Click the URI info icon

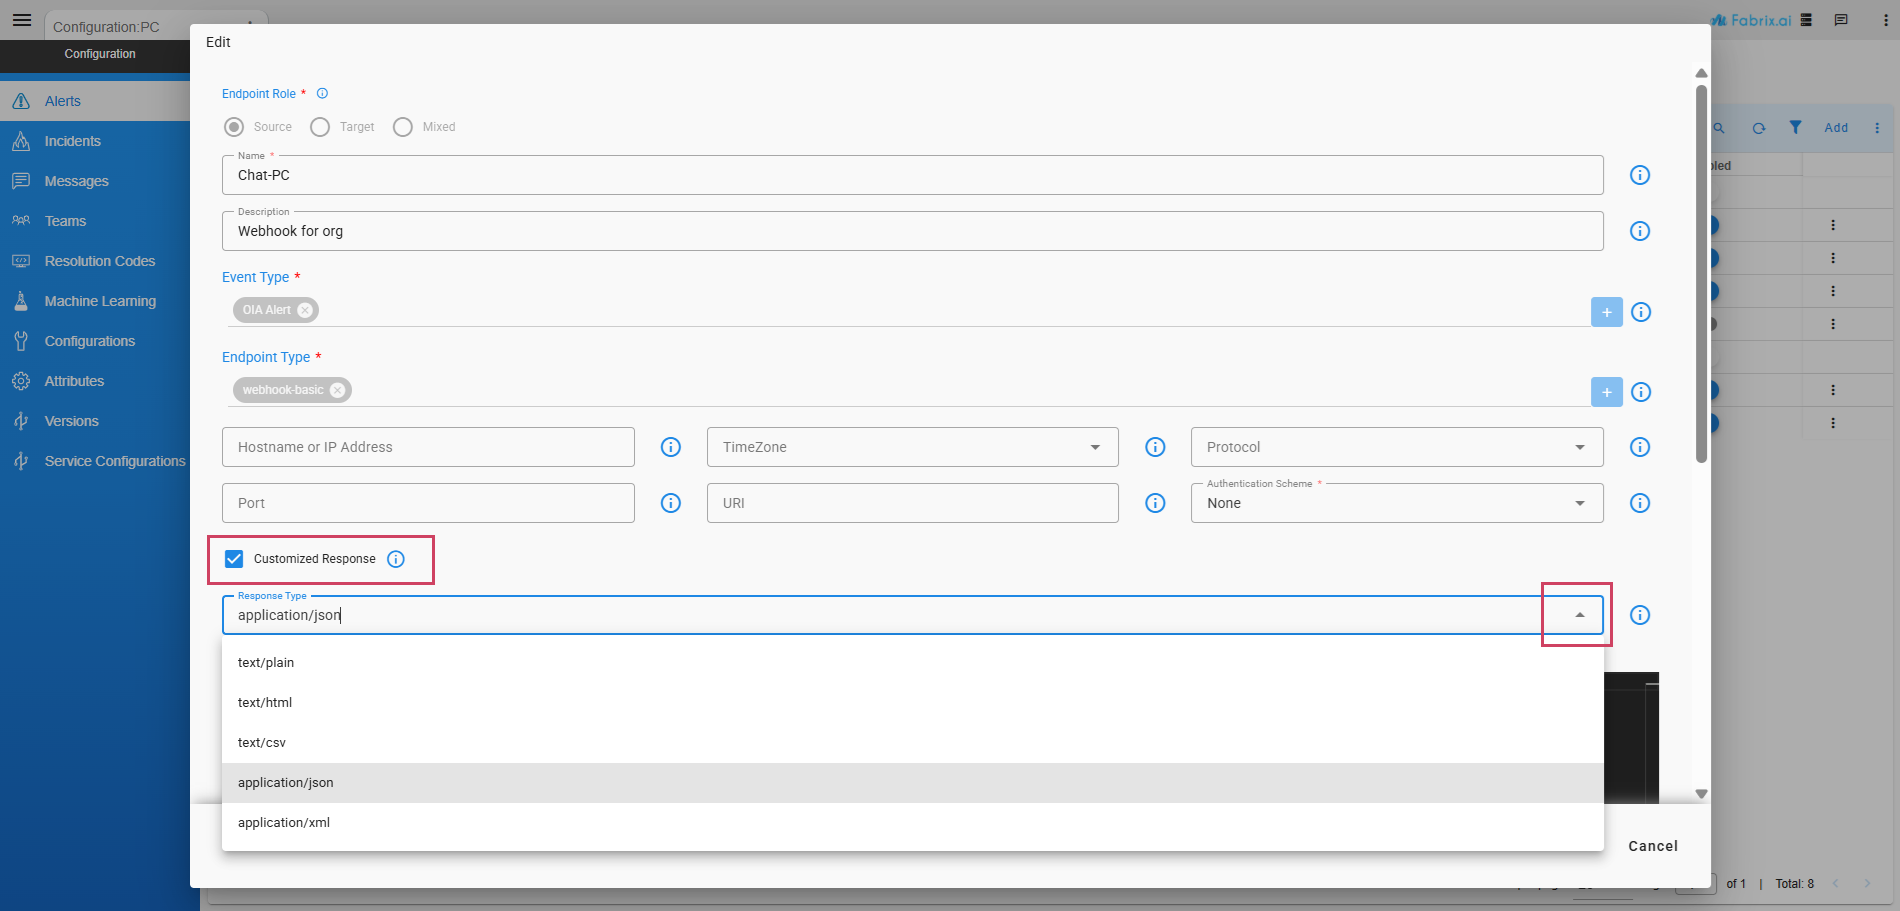1155,503
